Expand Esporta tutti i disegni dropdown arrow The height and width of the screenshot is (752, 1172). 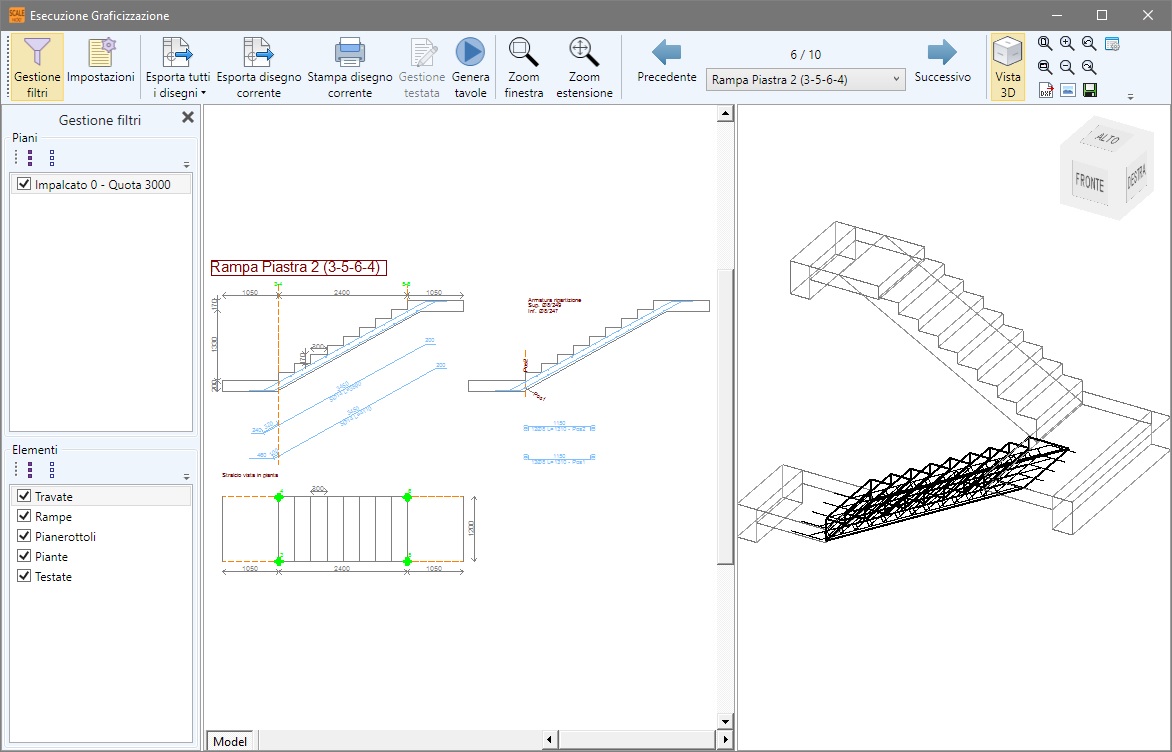click(203, 93)
